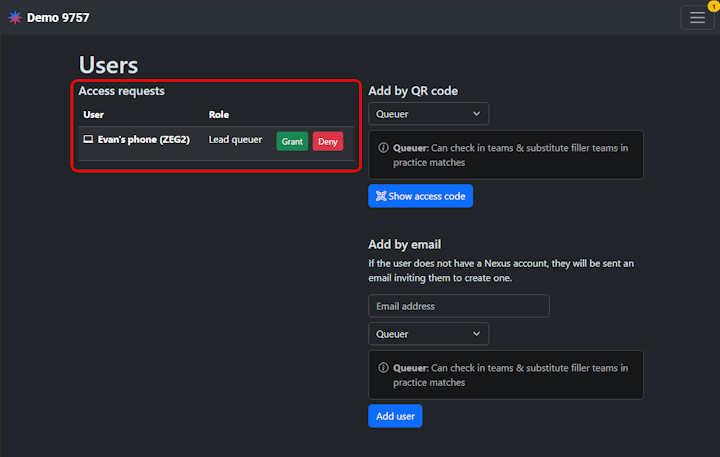Click the info icon under Add by QR code
720x457 pixels.
[384, 148]
